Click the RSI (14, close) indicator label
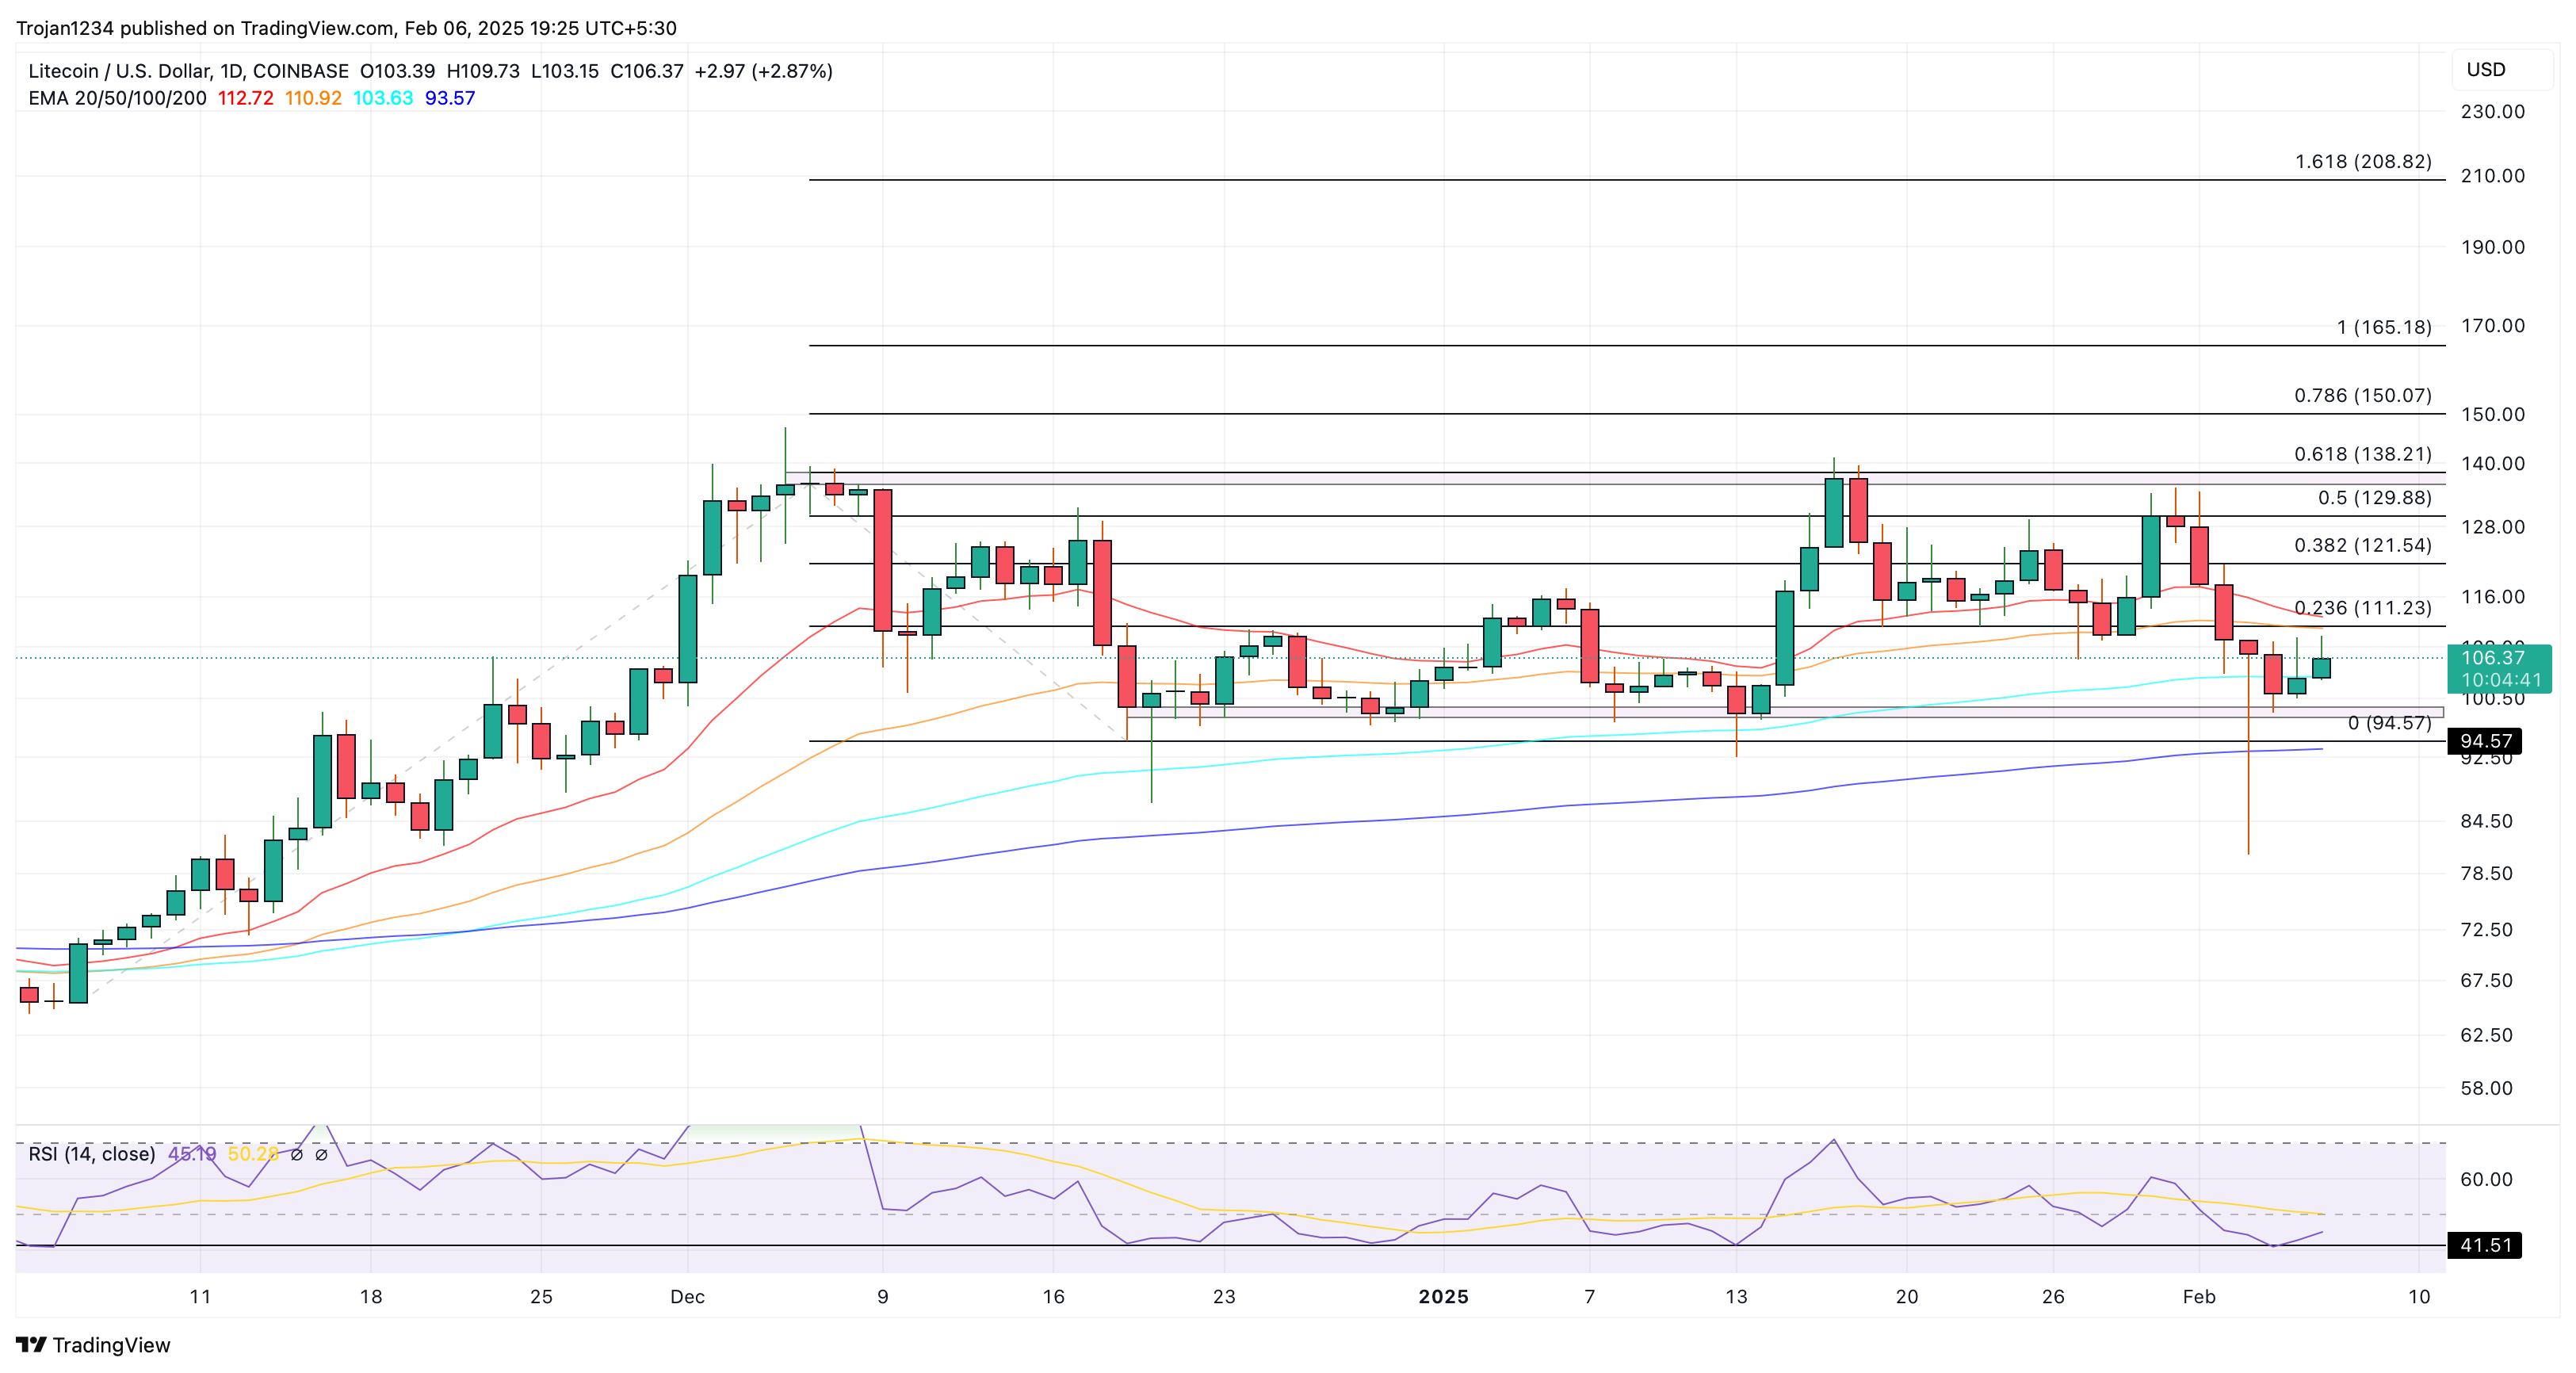2576x1373 pixels. click(x=92, y=1154)
